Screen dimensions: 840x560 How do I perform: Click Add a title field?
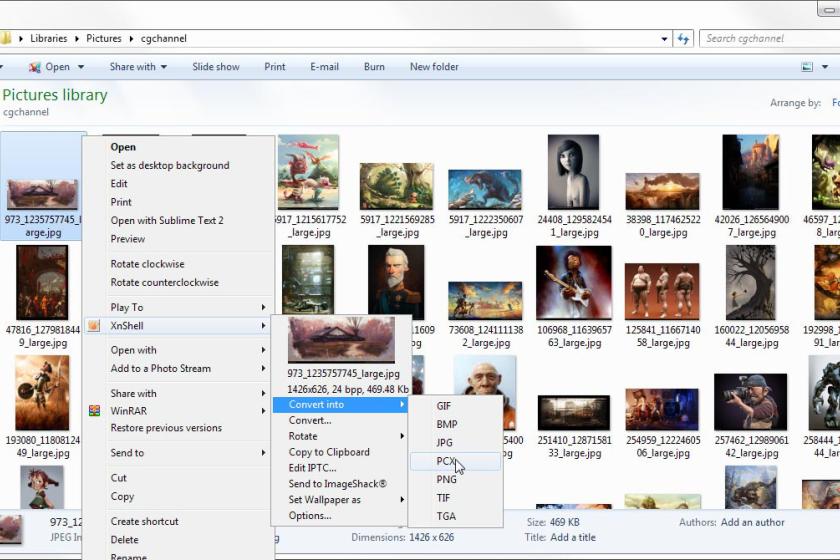[x=573, y=537]
